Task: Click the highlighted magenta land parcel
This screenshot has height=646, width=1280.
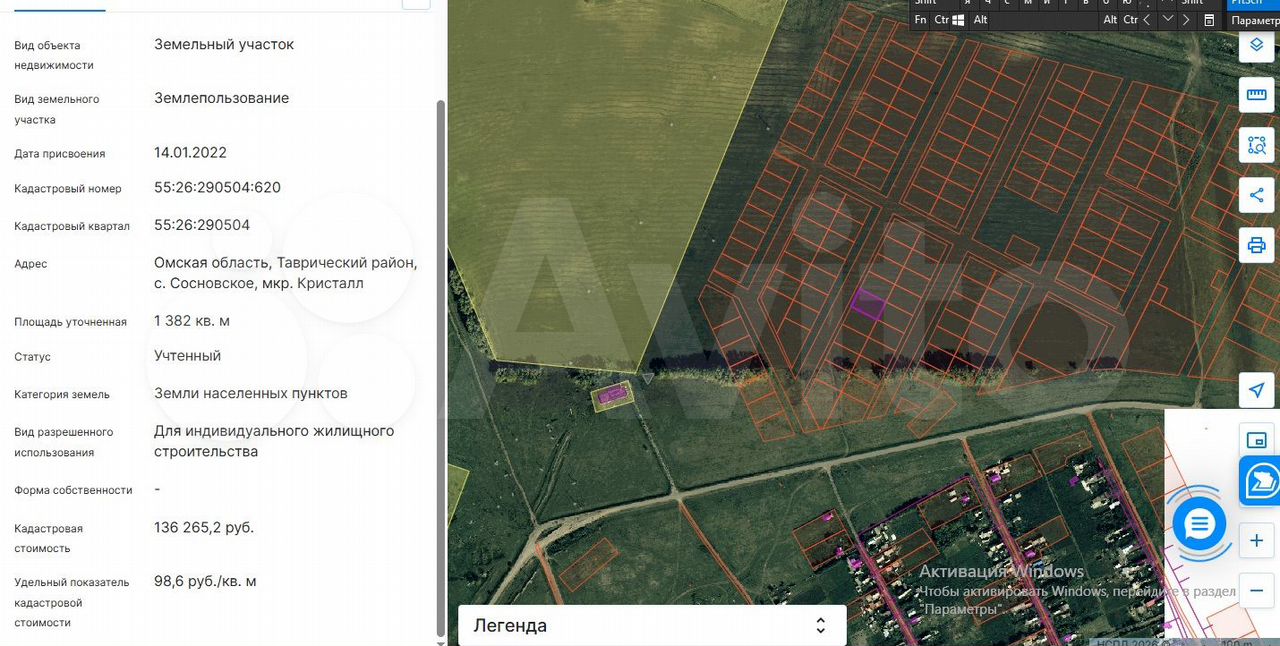Action: (x=867, y=304)
